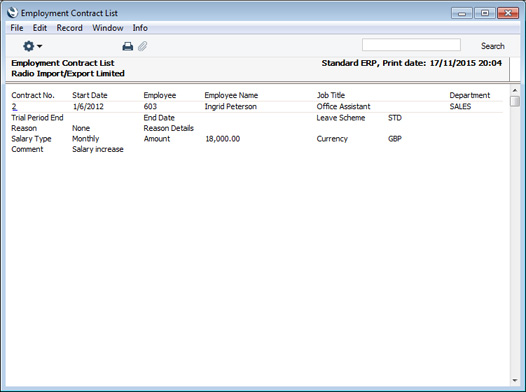Click the Leave Scheme label
526x392 pixels.
[341, 118]
